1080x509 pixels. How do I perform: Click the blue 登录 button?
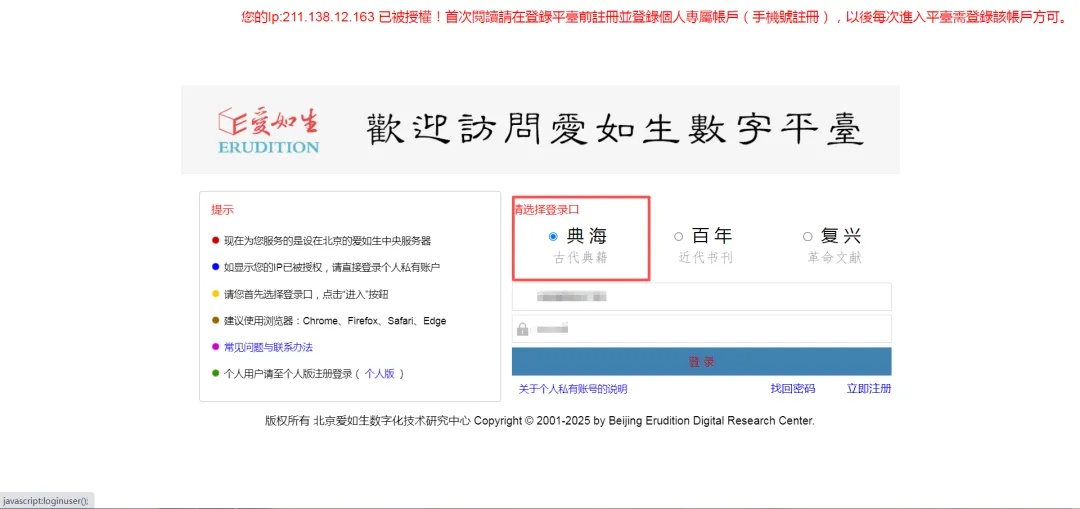(701, 362)
